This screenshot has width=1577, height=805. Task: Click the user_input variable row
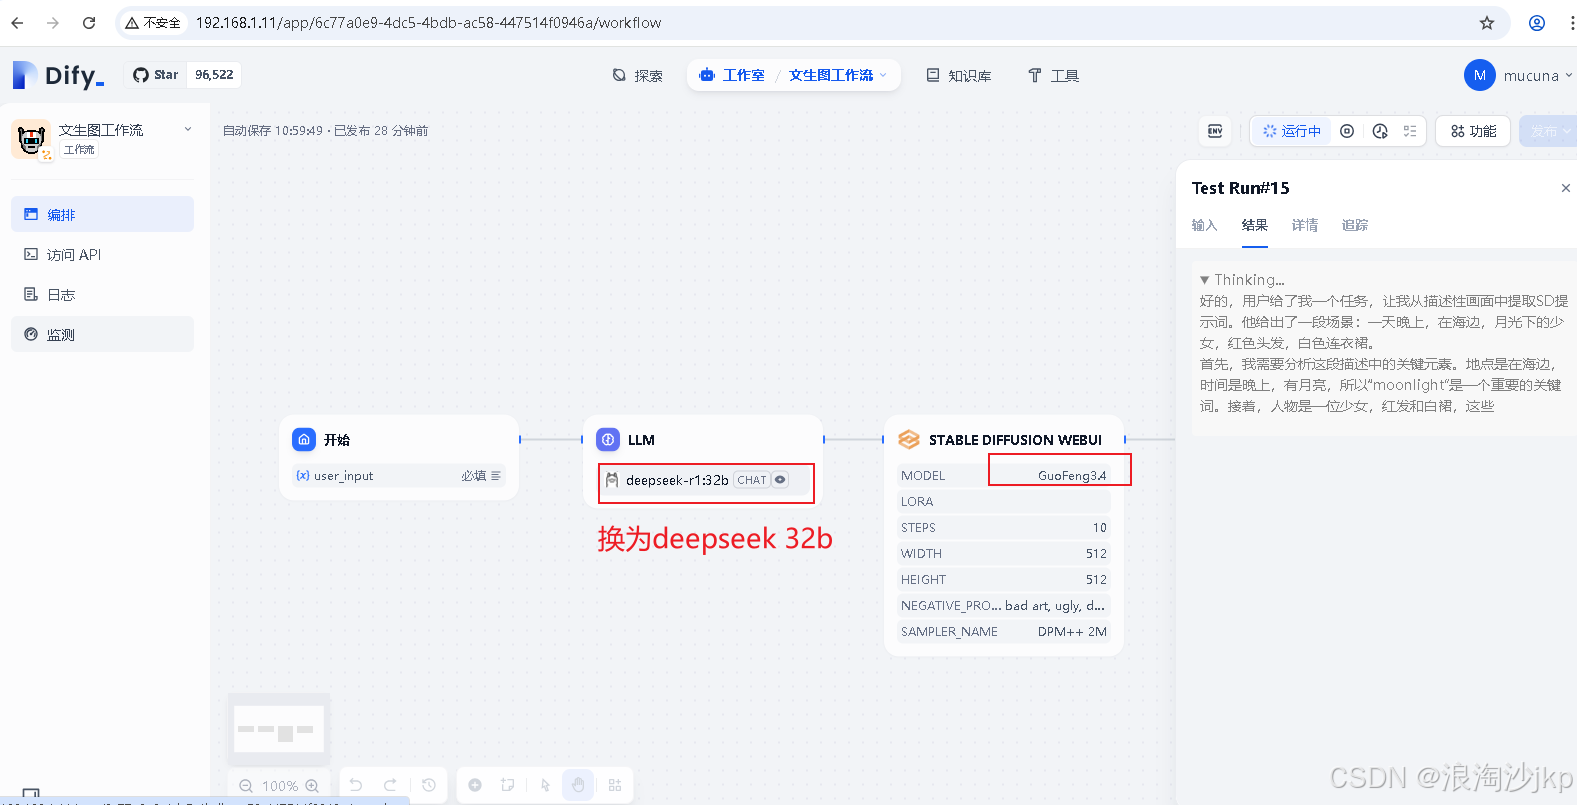click(x=398, y=476)
